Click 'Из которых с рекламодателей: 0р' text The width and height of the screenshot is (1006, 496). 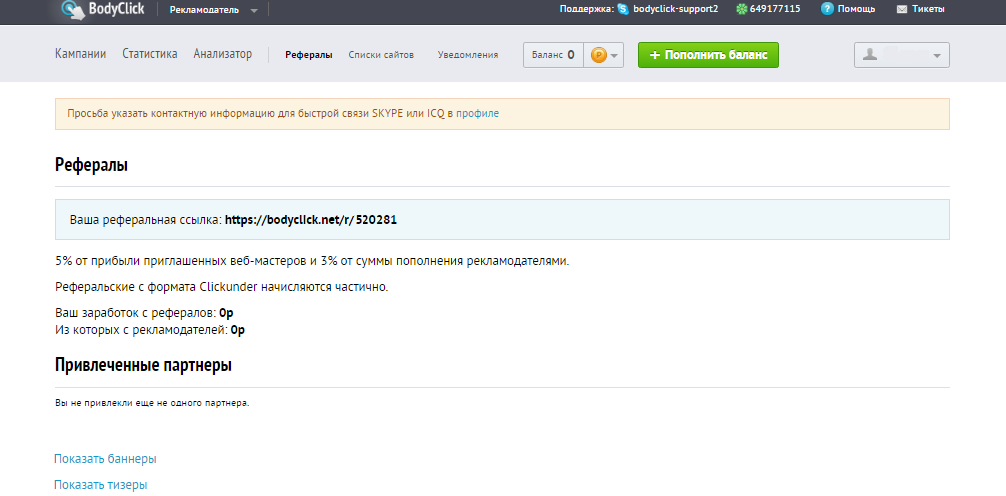pyautogui.click(x=150, y=330)
